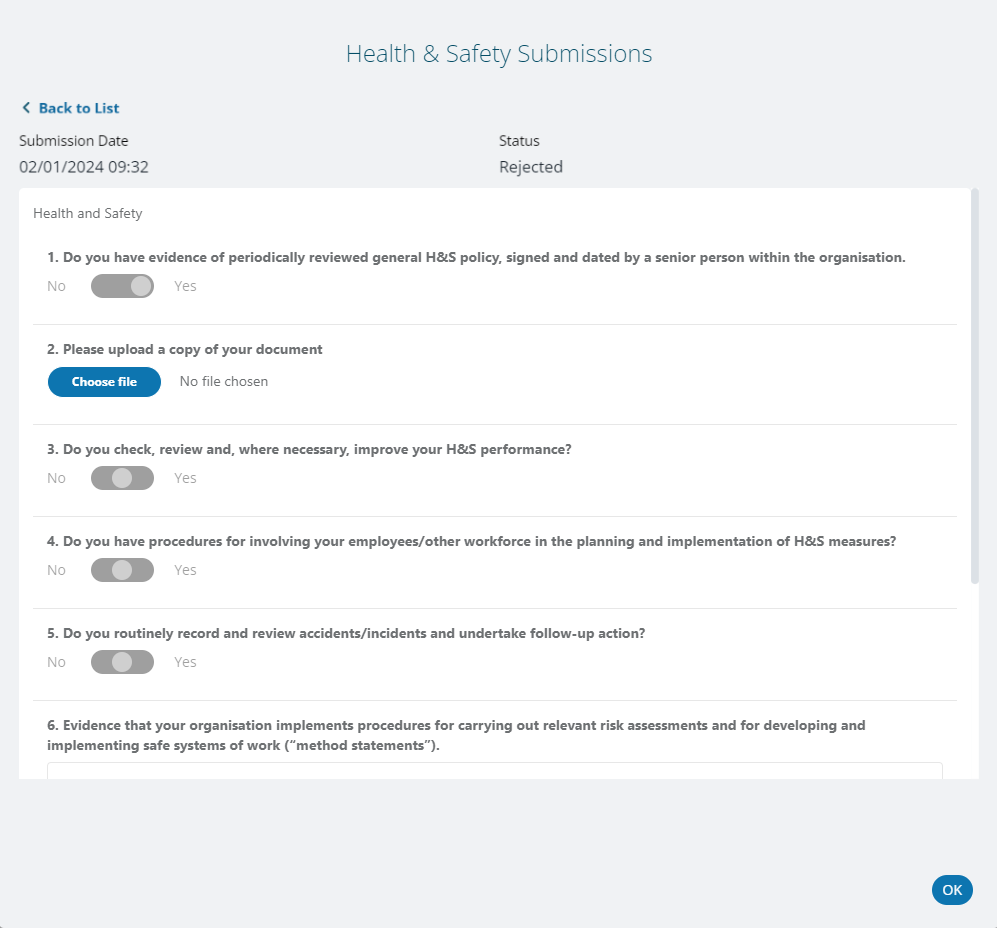Pick Yes for question 4 workforce involvement
Viewport: 997px width, 928px height.
[185, 570]
